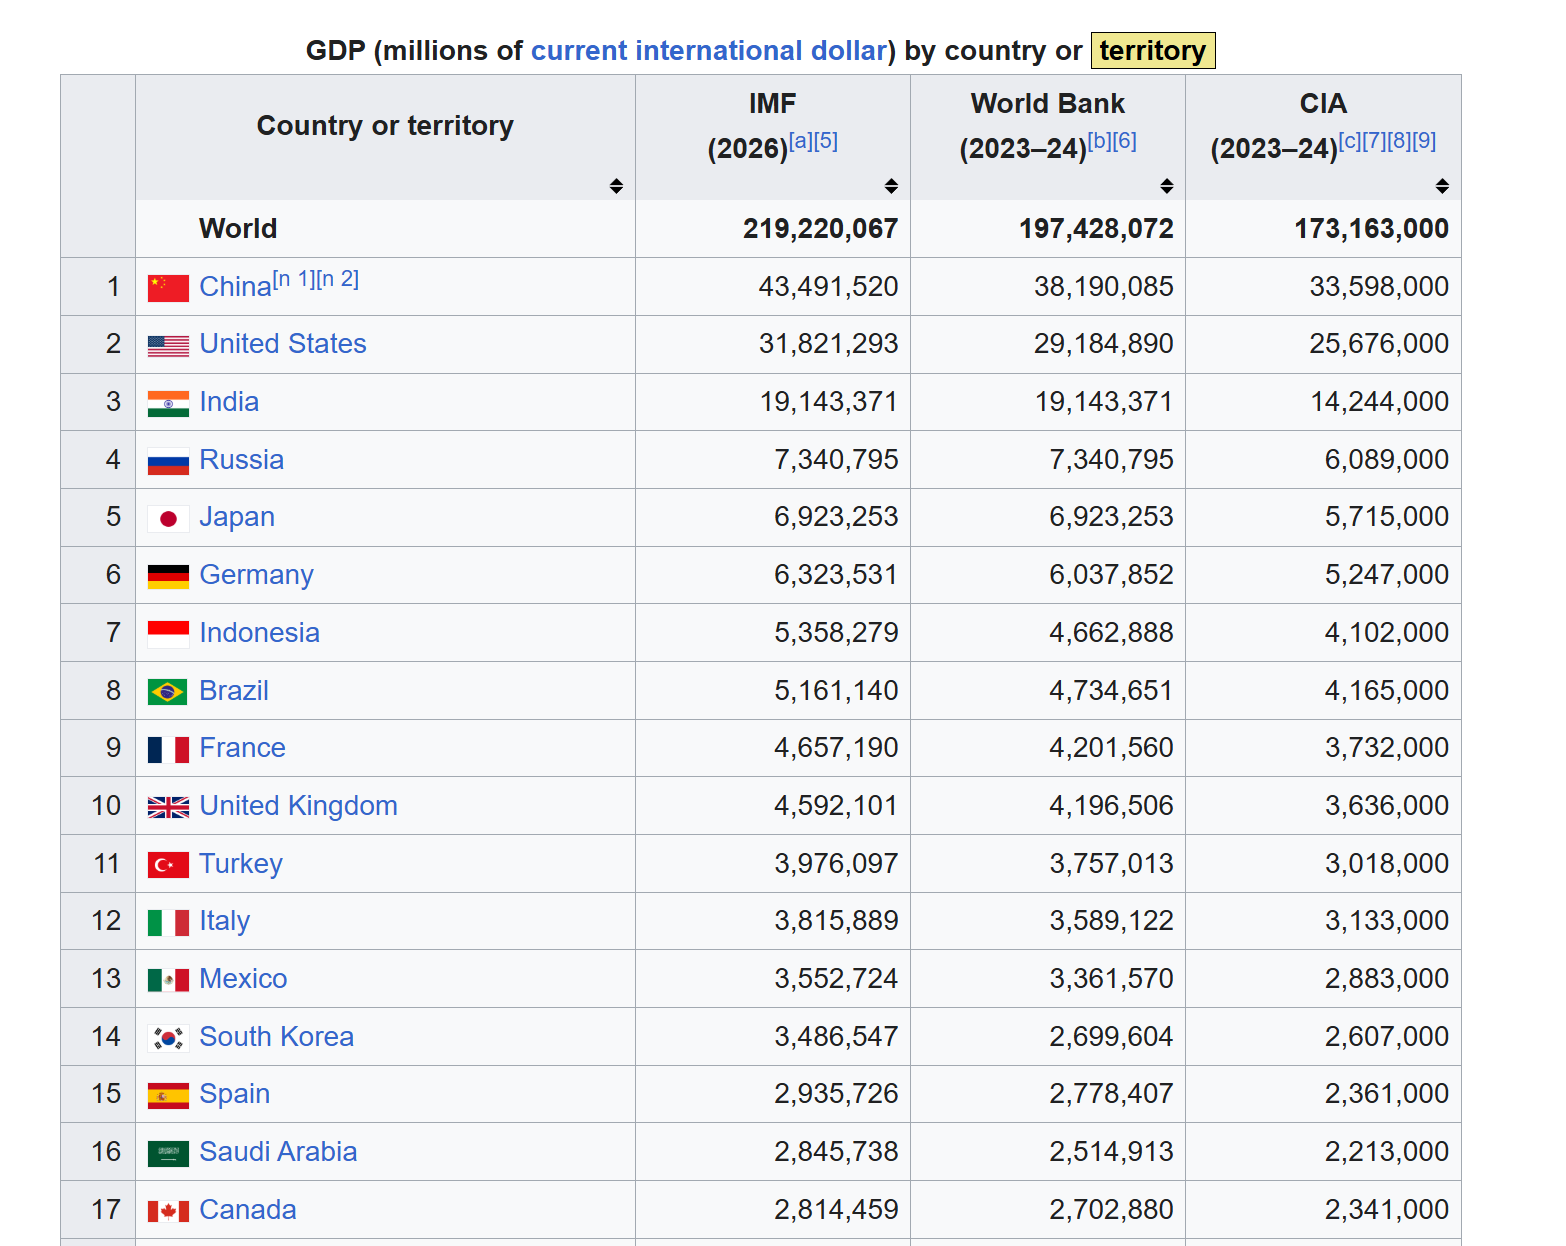Open reference [9] in CIA header
Image resolution: width=1566 pixels, height=1246 pixels.
tap(1425, 141)
